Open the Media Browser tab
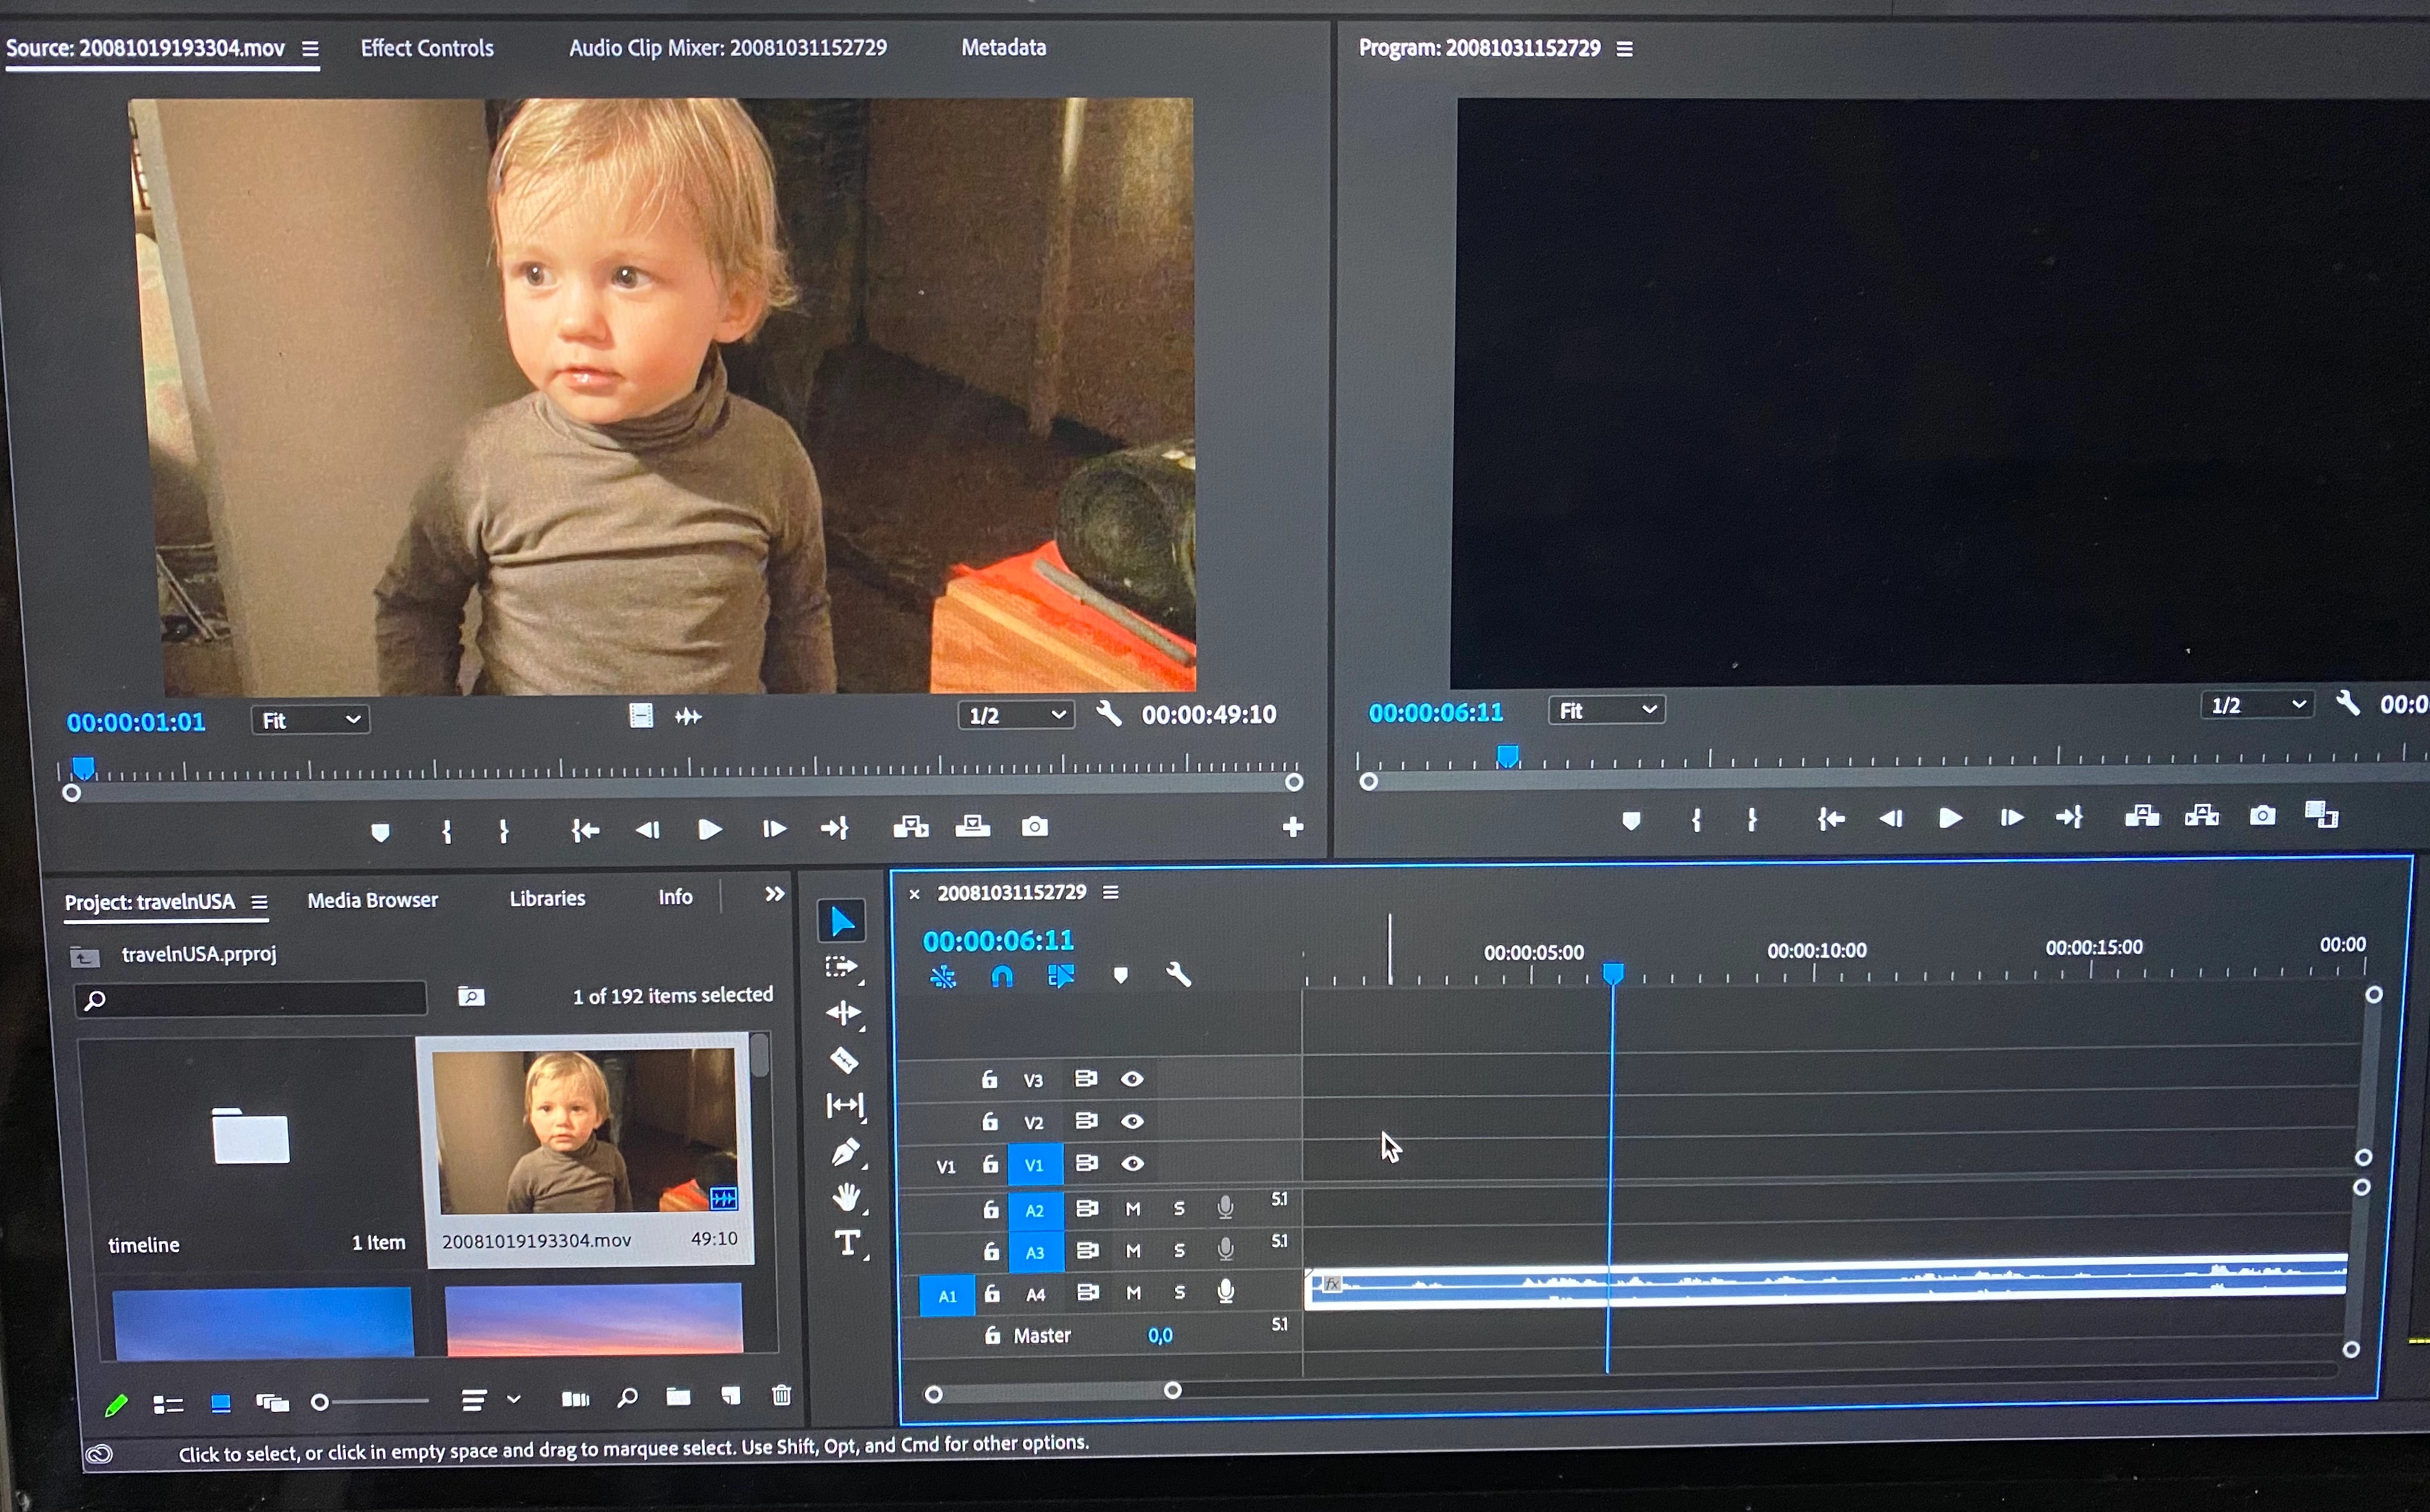2430x1512 pixels. (372, 900)
